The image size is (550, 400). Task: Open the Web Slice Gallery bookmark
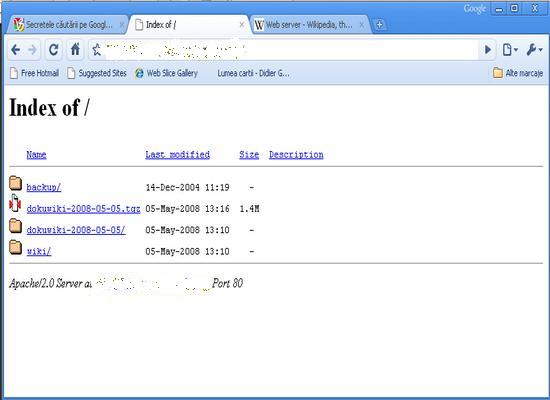(x=166, y=73)
